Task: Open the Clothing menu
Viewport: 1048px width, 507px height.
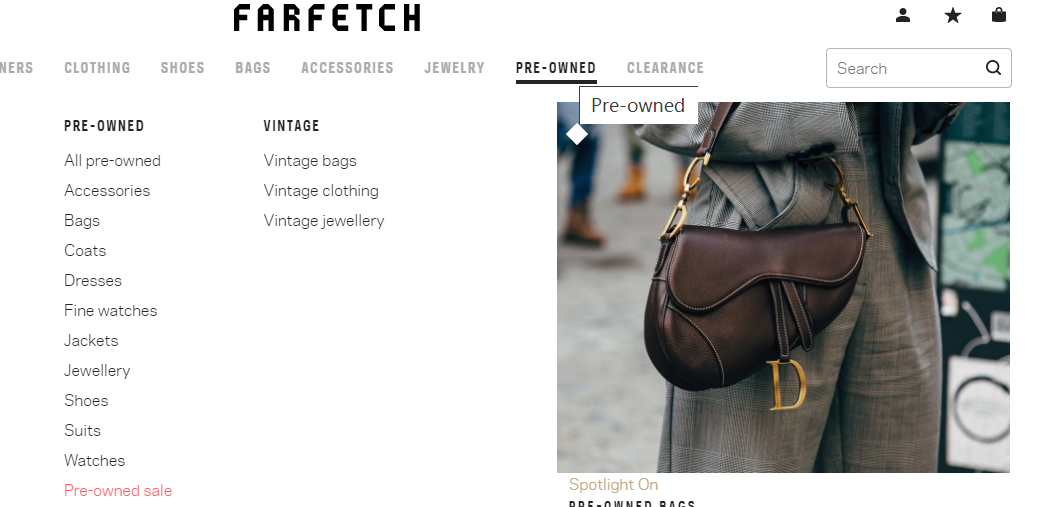Action: 98,68
